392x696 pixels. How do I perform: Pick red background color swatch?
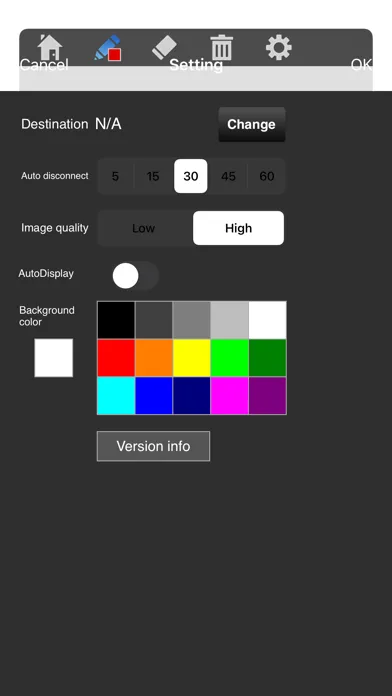point(116,358)
